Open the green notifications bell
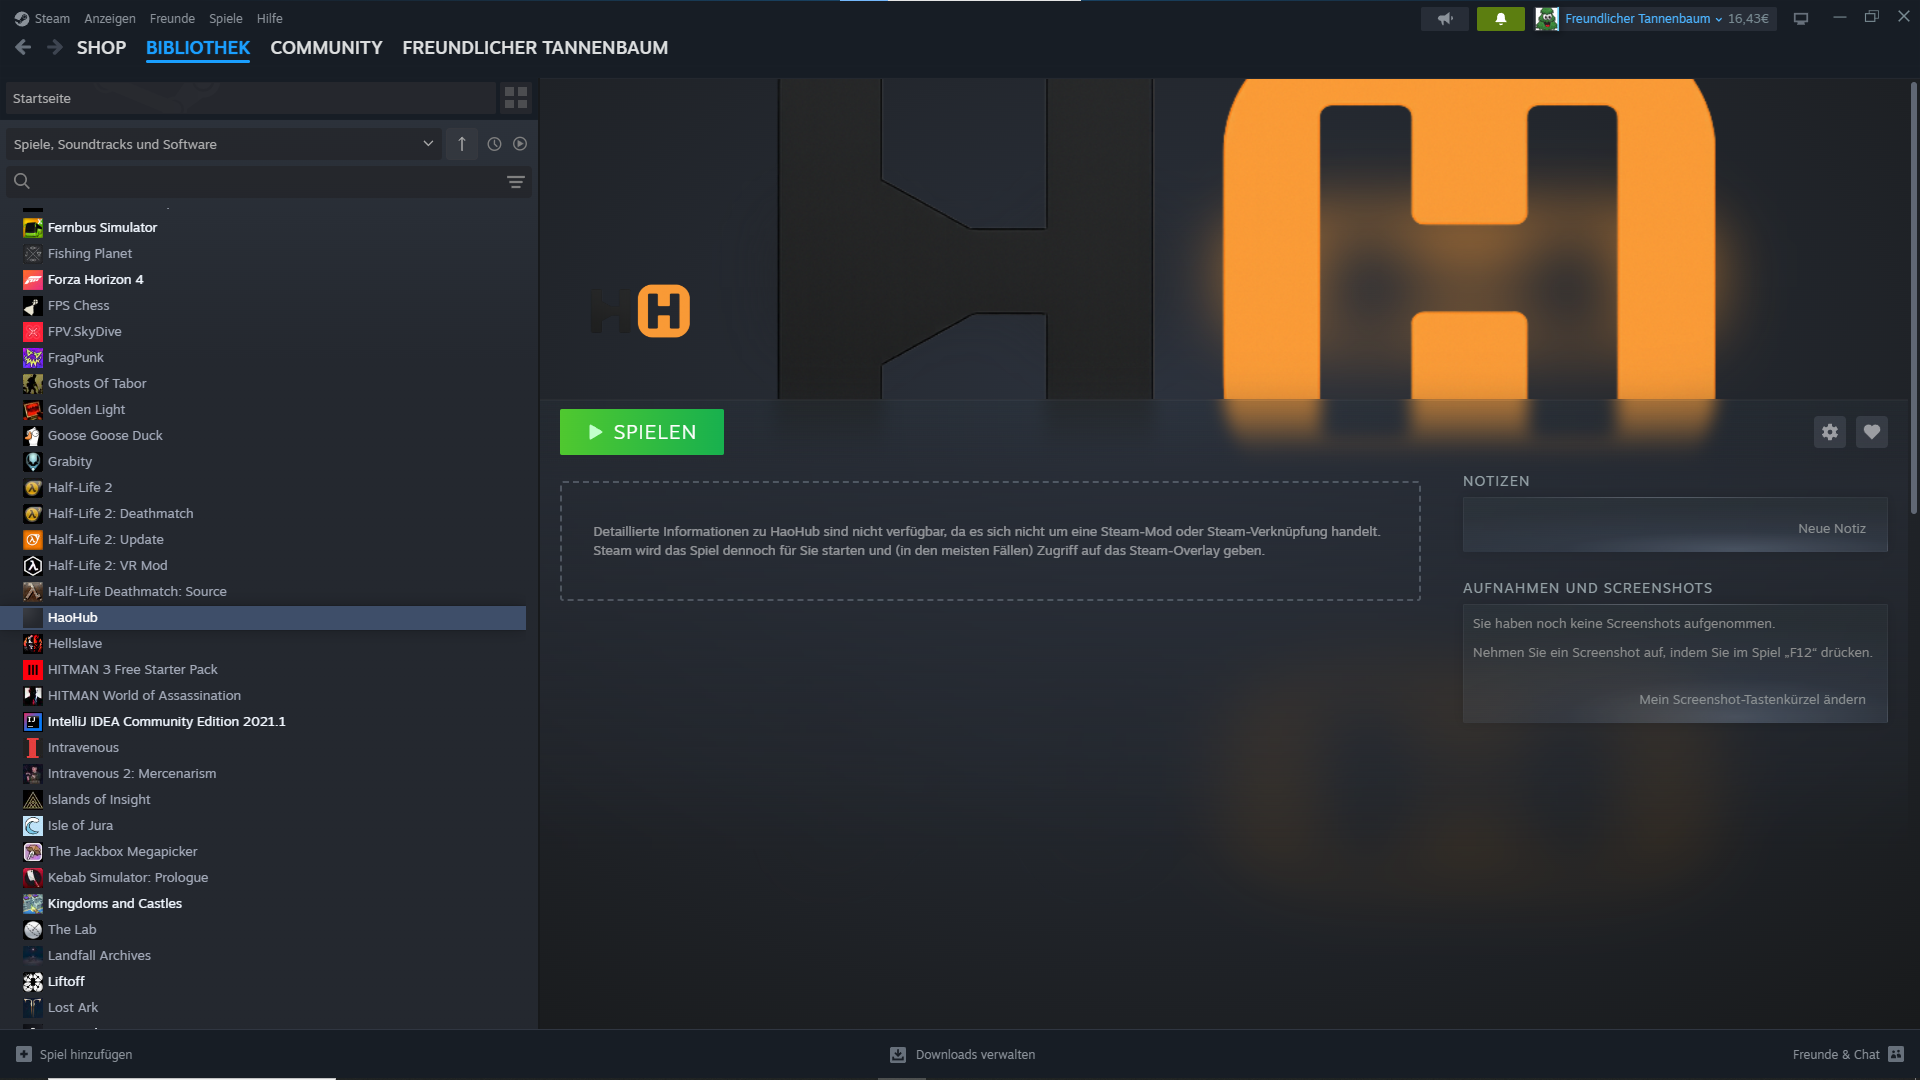 point(1500,18)
